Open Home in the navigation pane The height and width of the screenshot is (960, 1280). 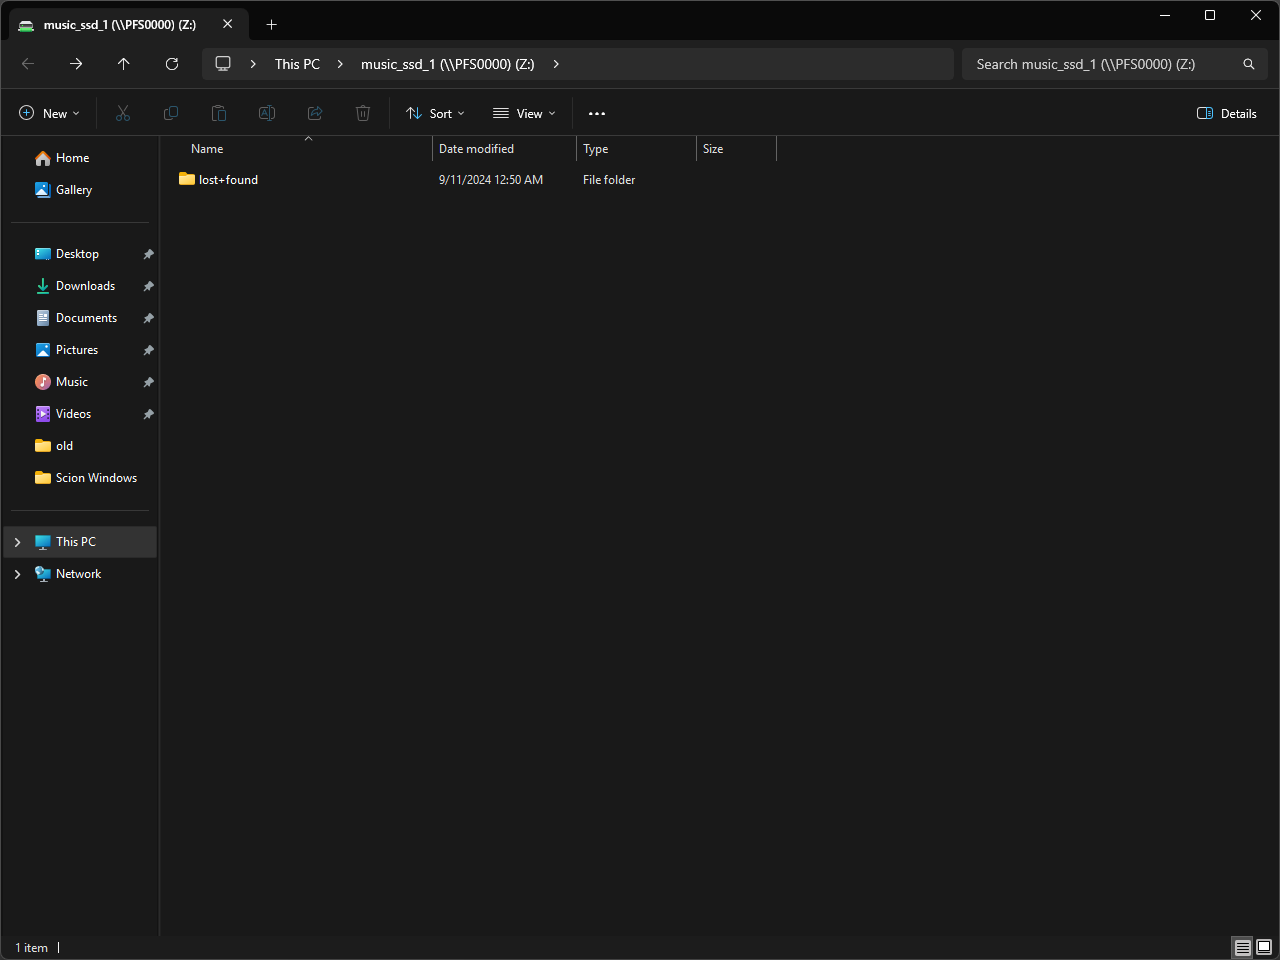72,158
